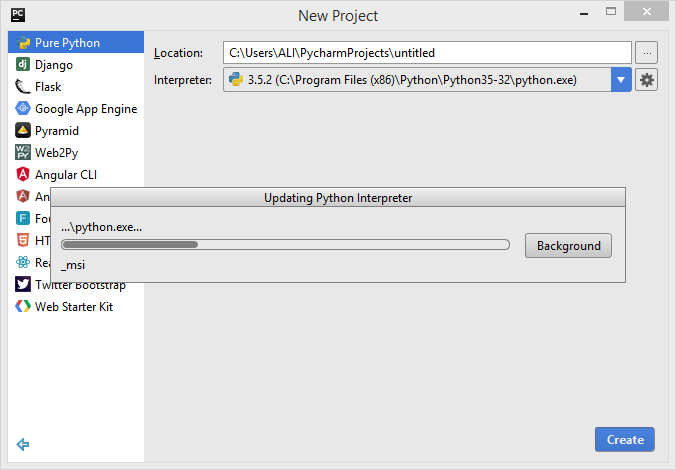The image size is (676, 470).
Task: Pick the Pyramid project icon
Action: pyautogui.click(x=23, y=130)
